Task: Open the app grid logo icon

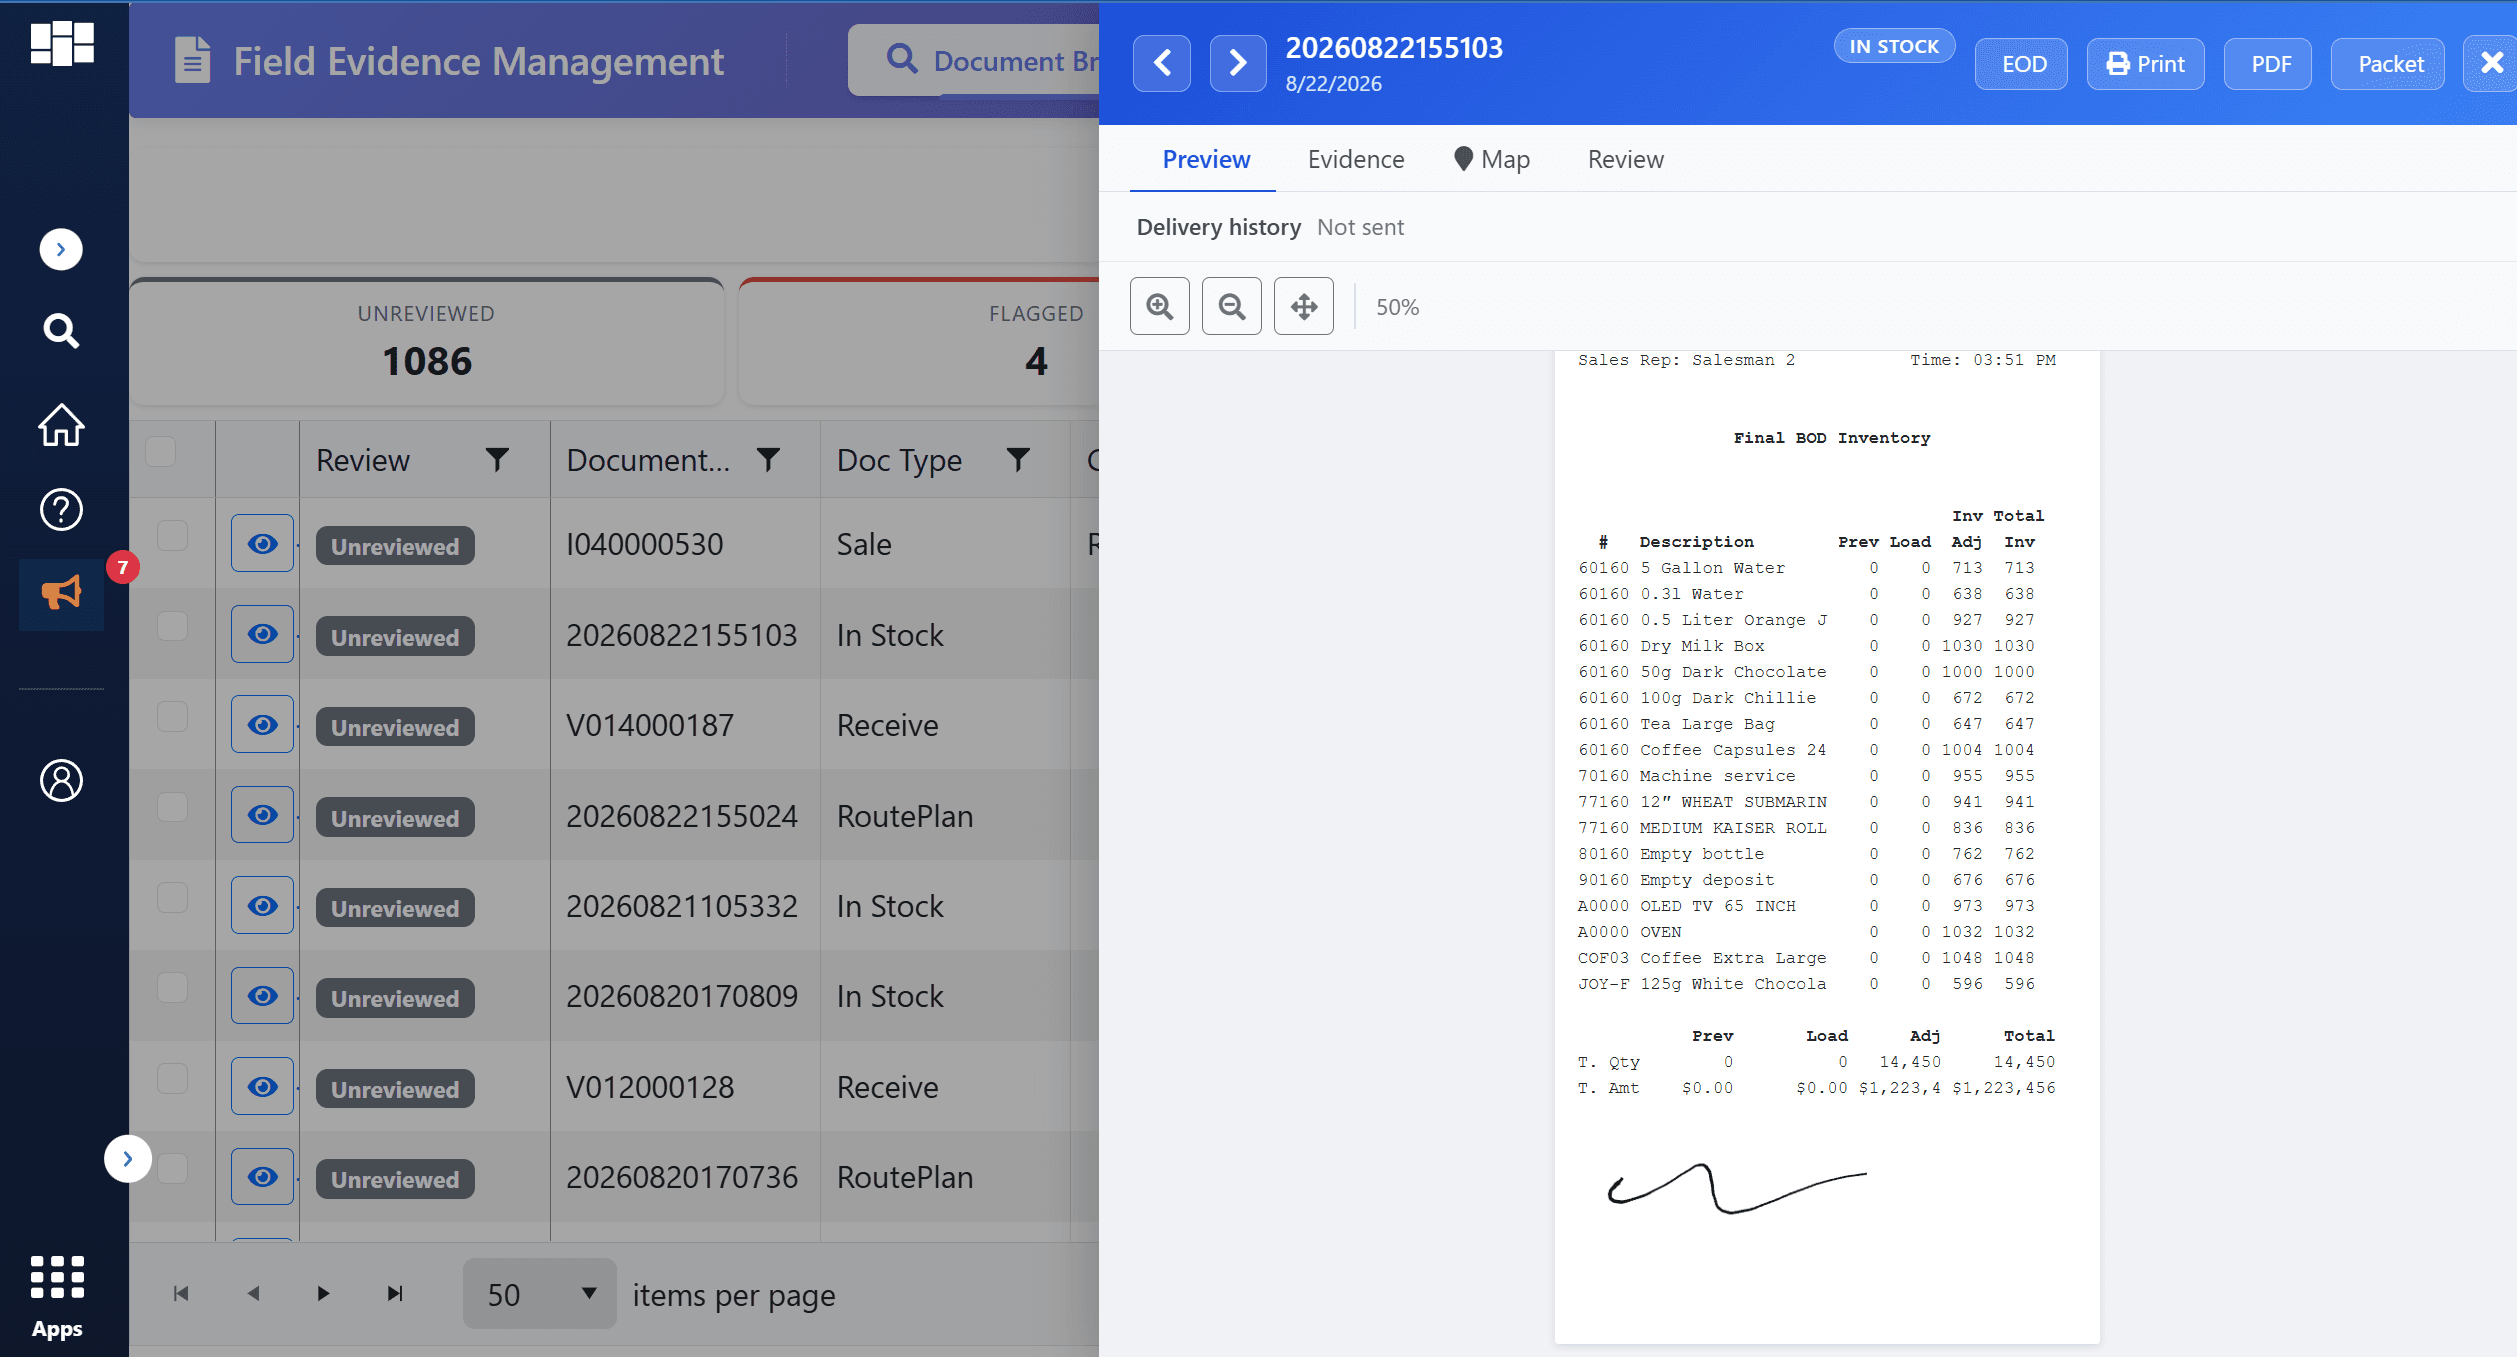Action: point(62,44)
